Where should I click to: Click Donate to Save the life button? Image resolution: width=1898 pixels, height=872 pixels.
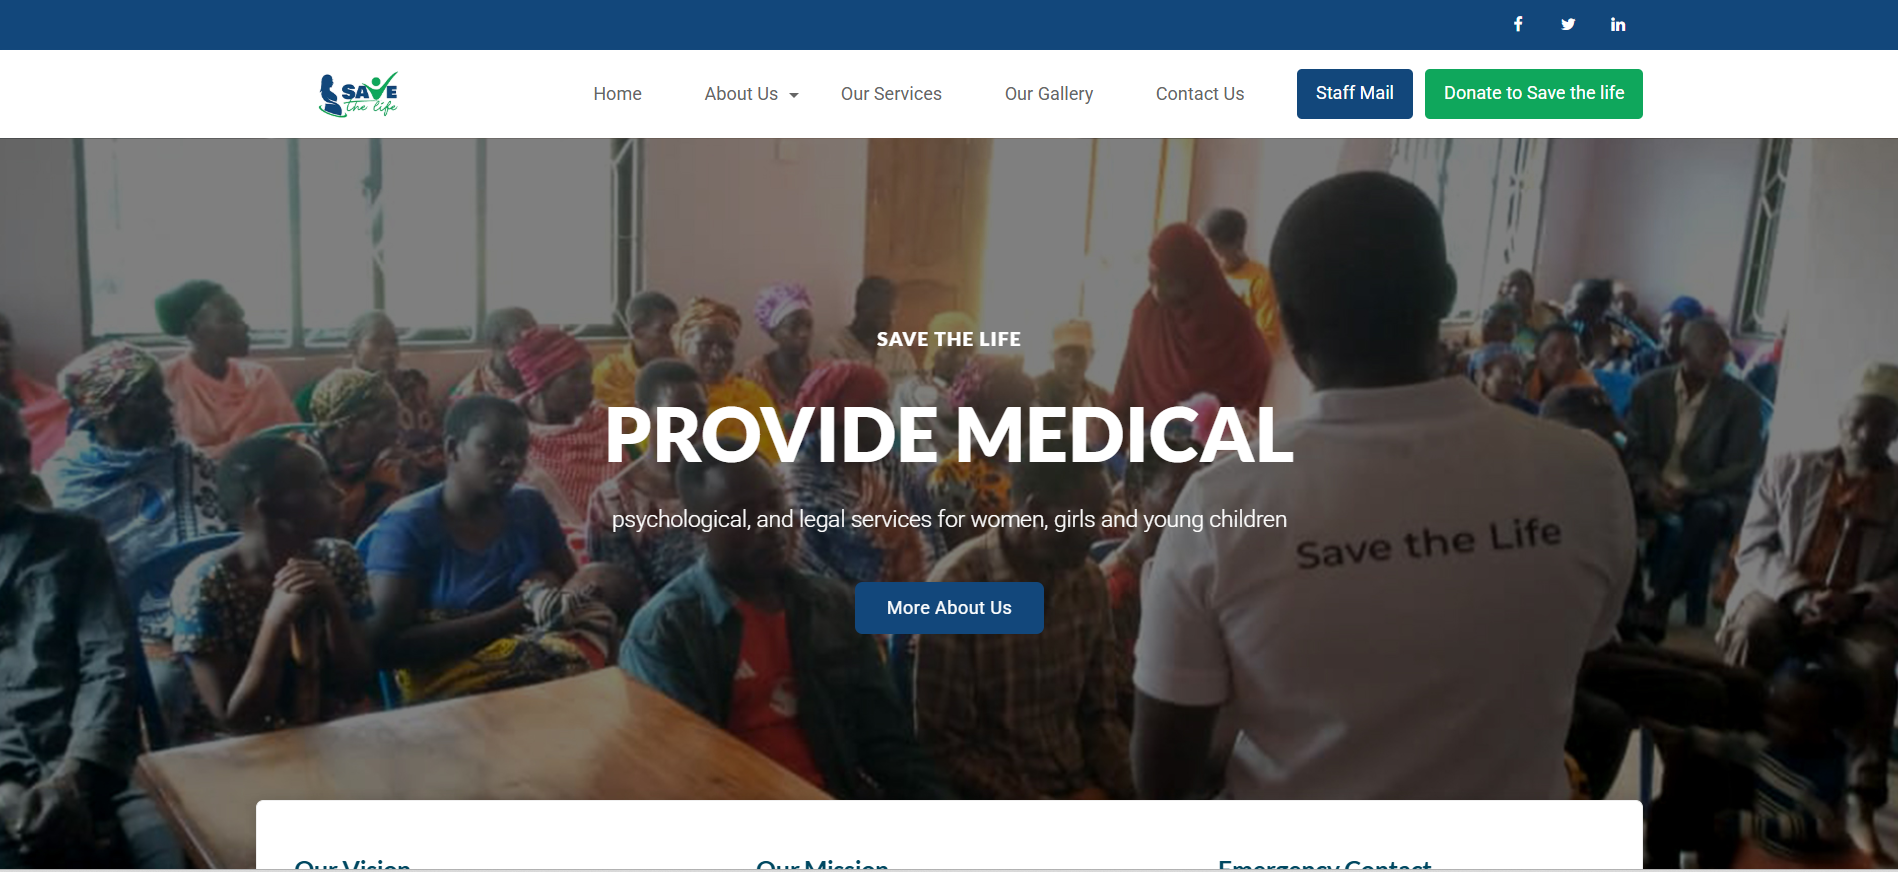coord(1533,94)
